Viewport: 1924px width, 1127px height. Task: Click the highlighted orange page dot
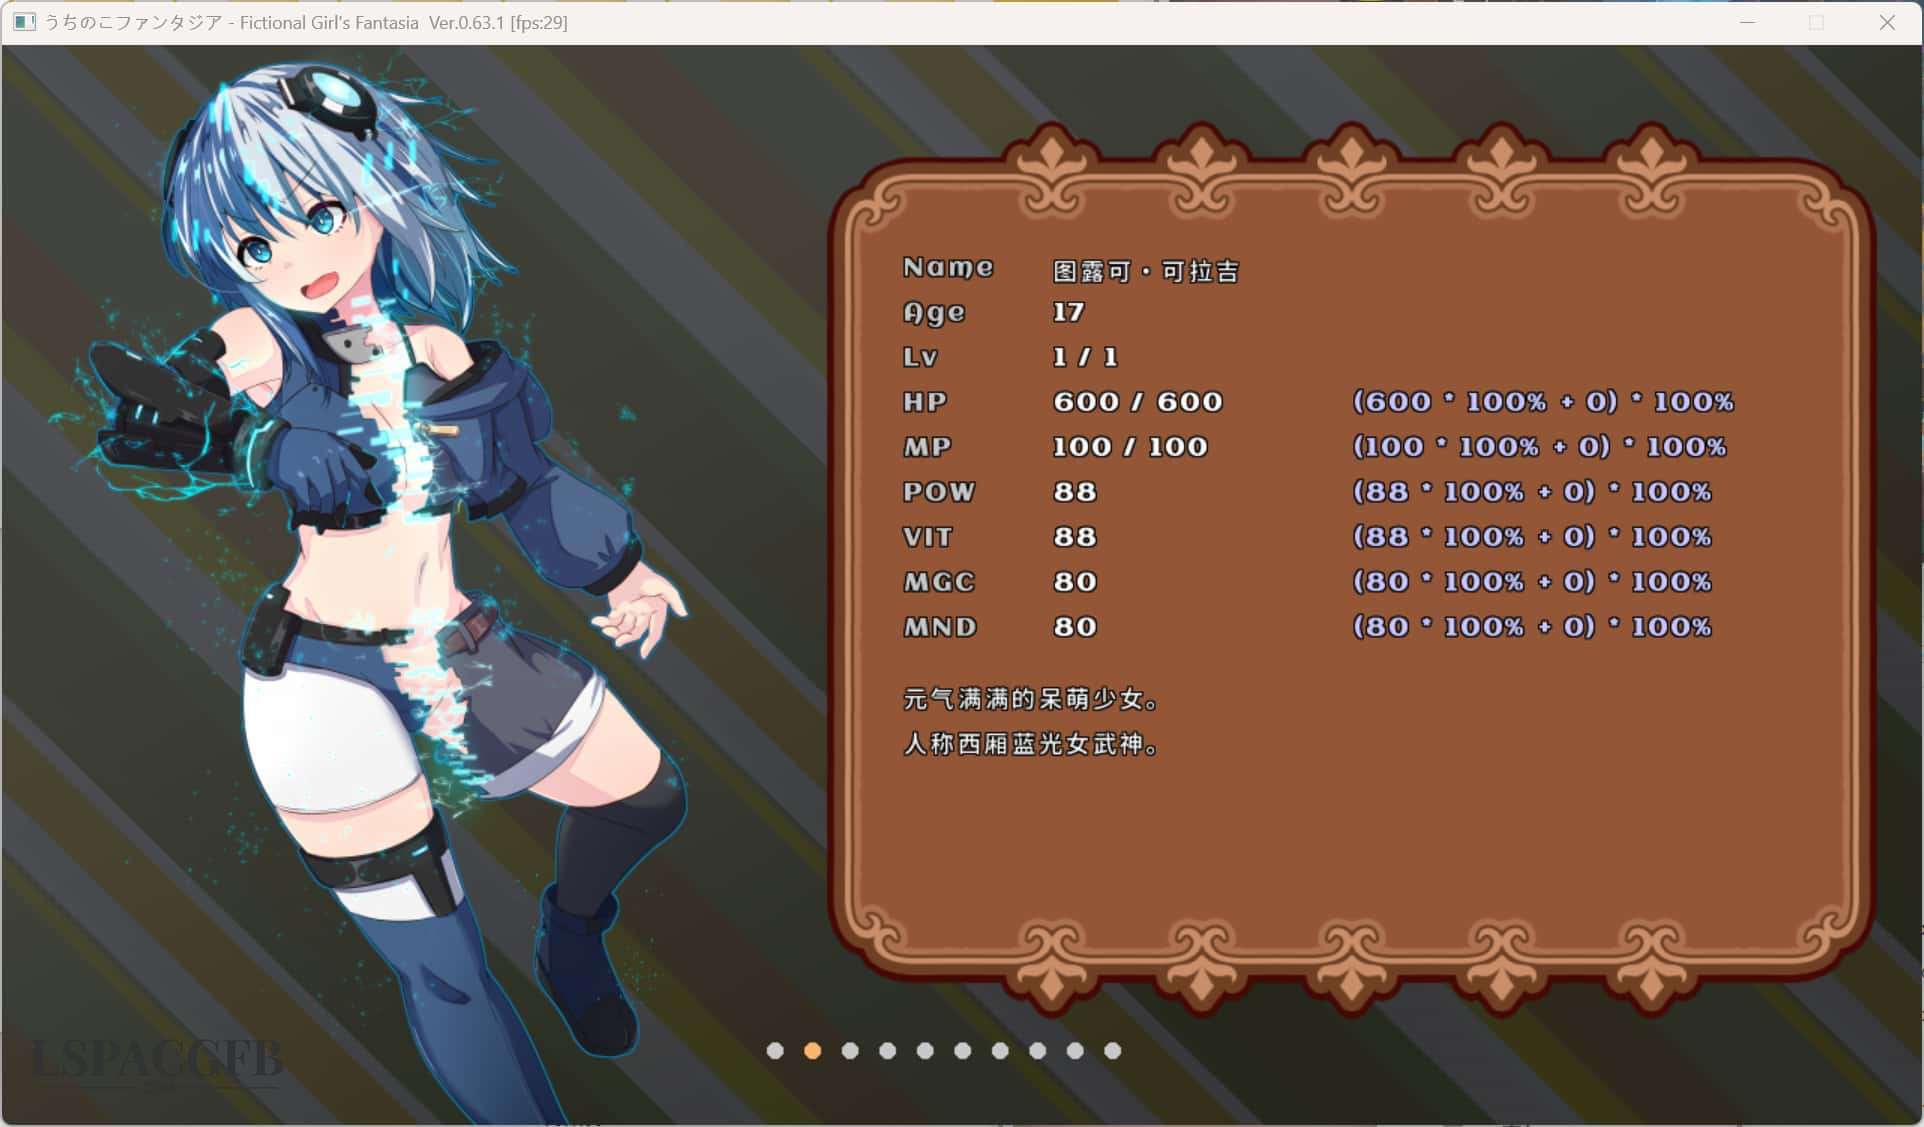pos(812,1051)
